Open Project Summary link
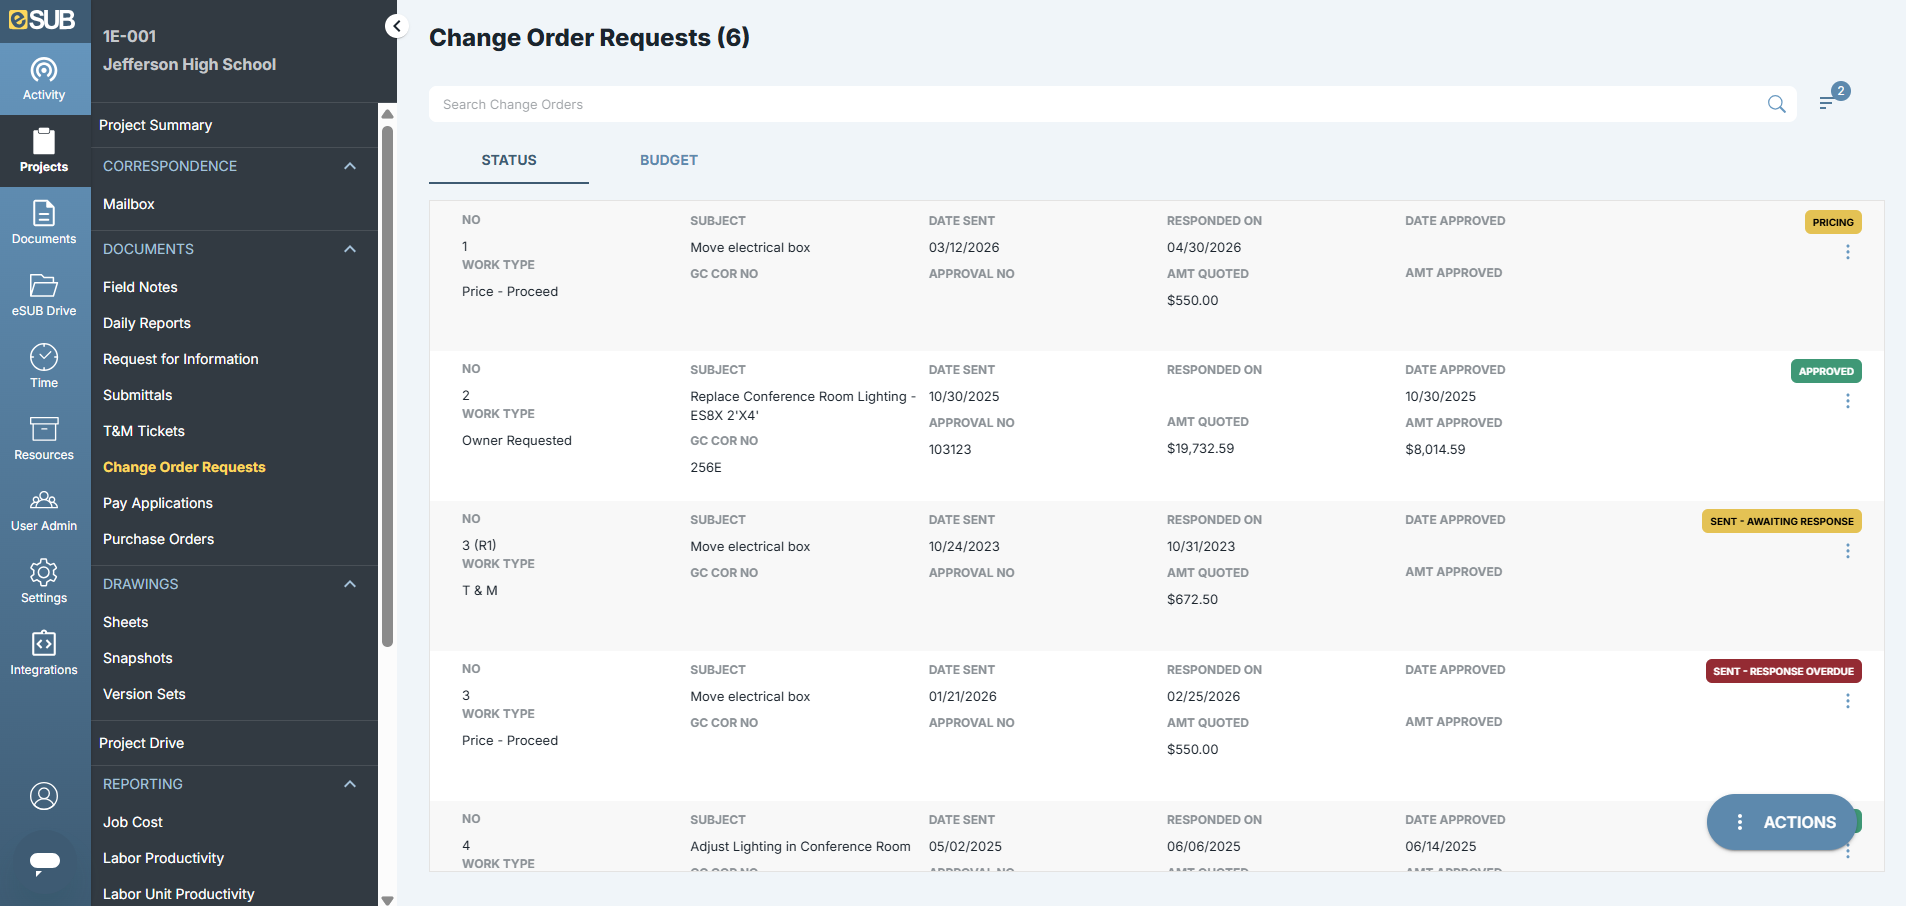This screenshot has height=906, width=1906. click(155, 125)
